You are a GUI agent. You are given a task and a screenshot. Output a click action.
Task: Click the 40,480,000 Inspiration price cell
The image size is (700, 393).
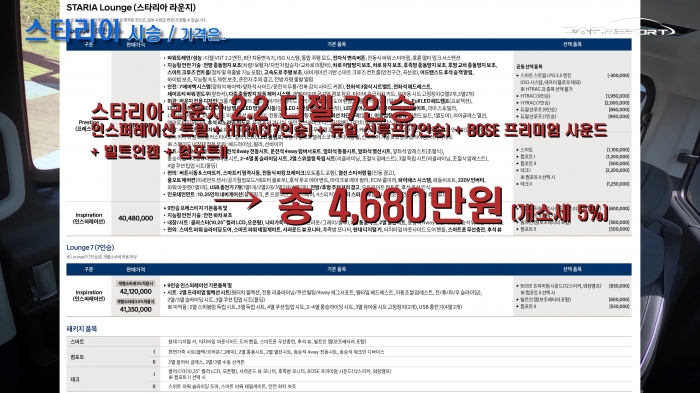click(135, 218)
